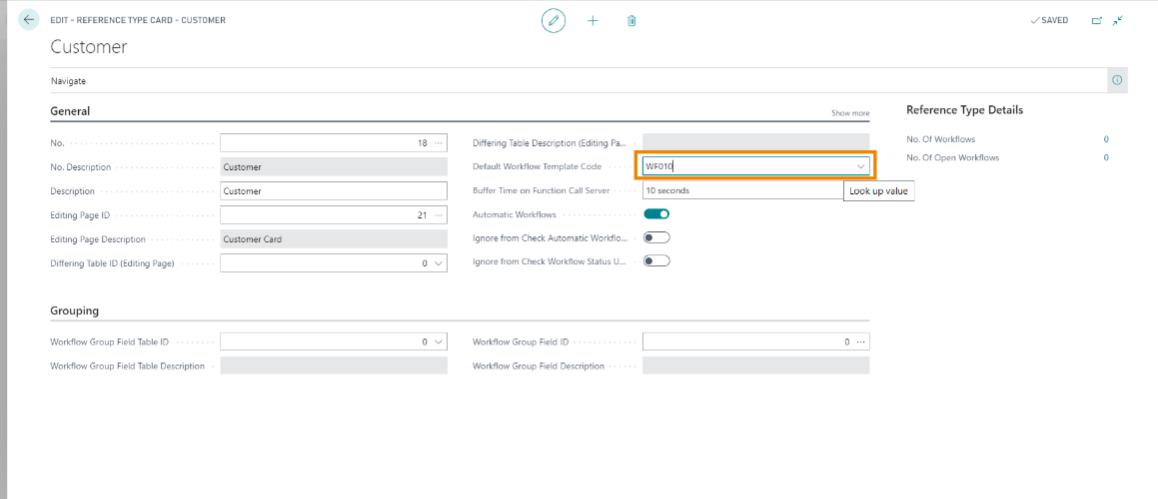1158x499 pixels.
Task: Click the plus icon to create new
Action: tap(592, 20)
